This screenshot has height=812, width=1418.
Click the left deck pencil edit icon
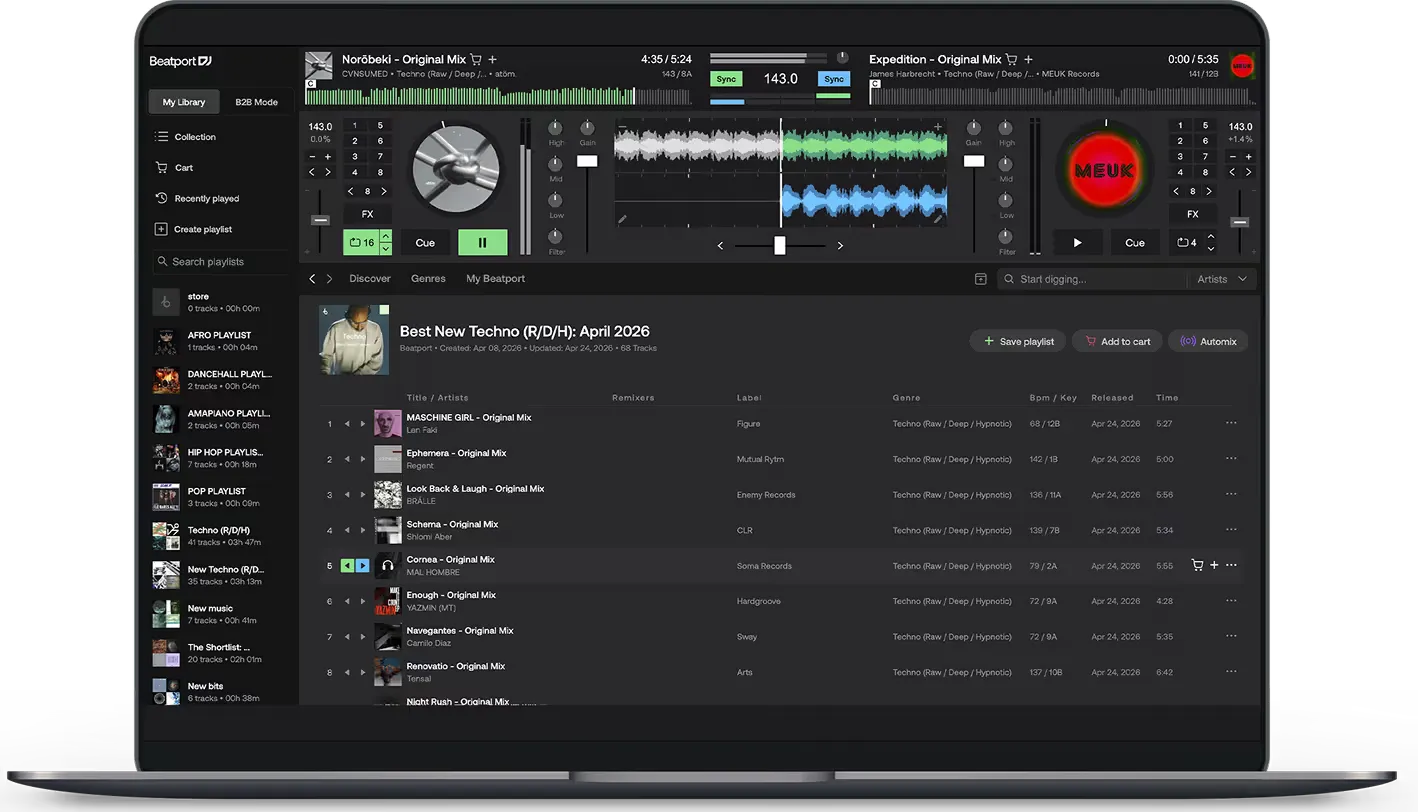coord(623,218)
